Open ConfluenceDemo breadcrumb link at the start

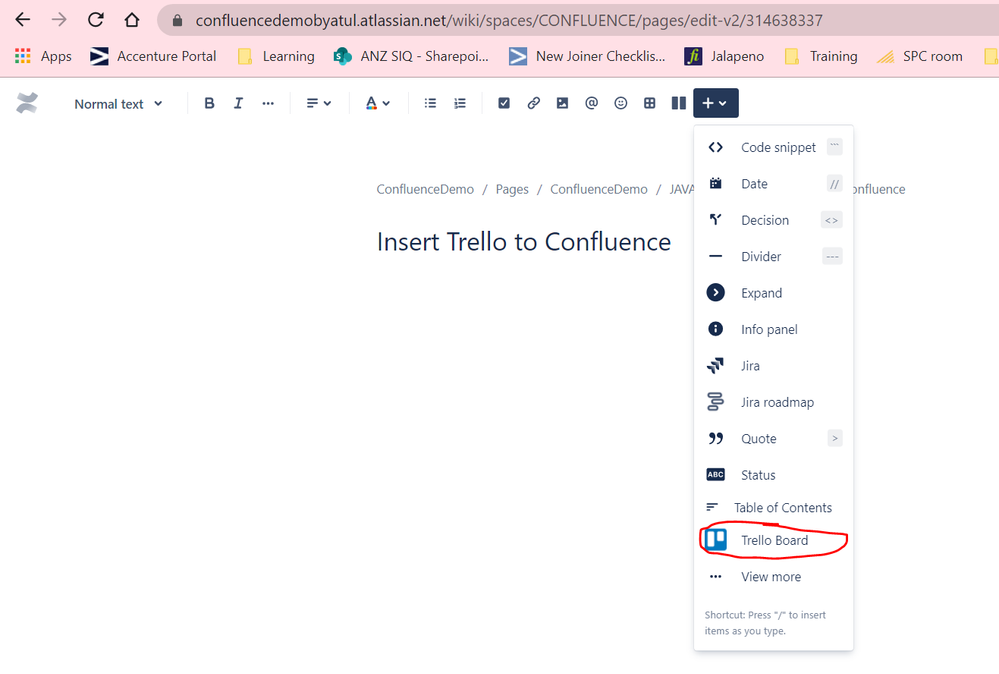tap(425, 189)
